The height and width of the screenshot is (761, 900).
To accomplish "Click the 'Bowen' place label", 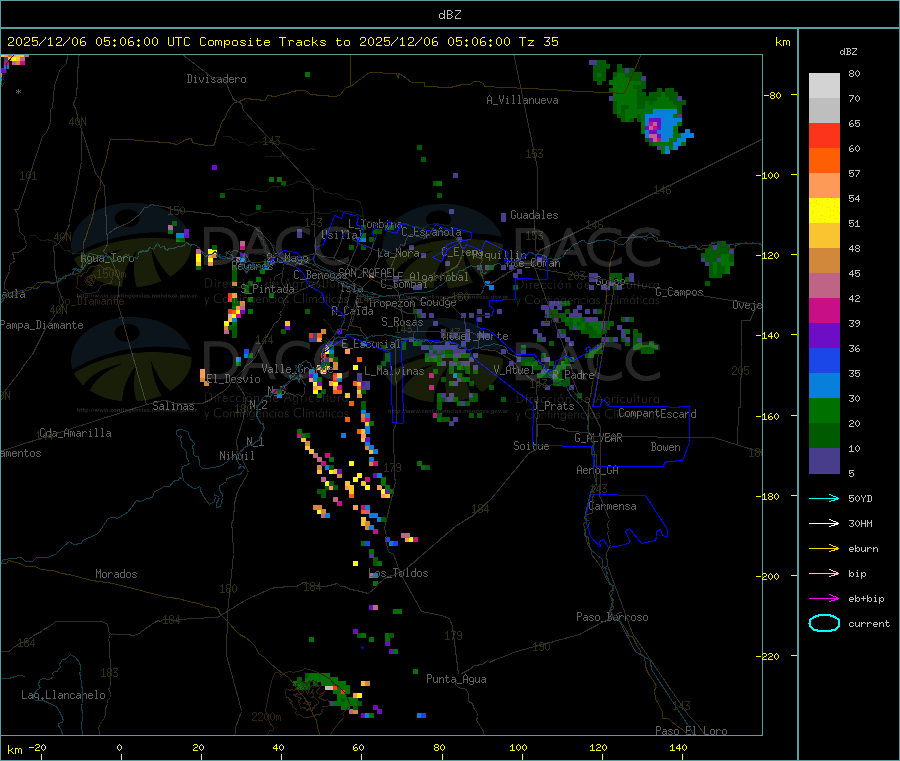I will pyautogui.click(x=665, y=447).
